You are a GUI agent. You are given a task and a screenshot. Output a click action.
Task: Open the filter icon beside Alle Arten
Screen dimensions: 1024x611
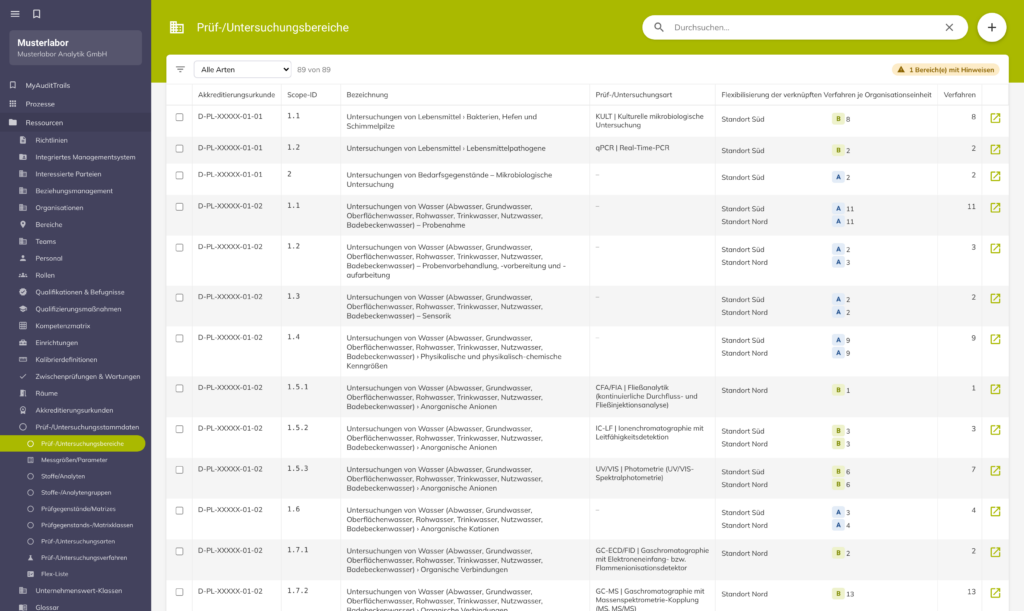click(x=180, y=69)
